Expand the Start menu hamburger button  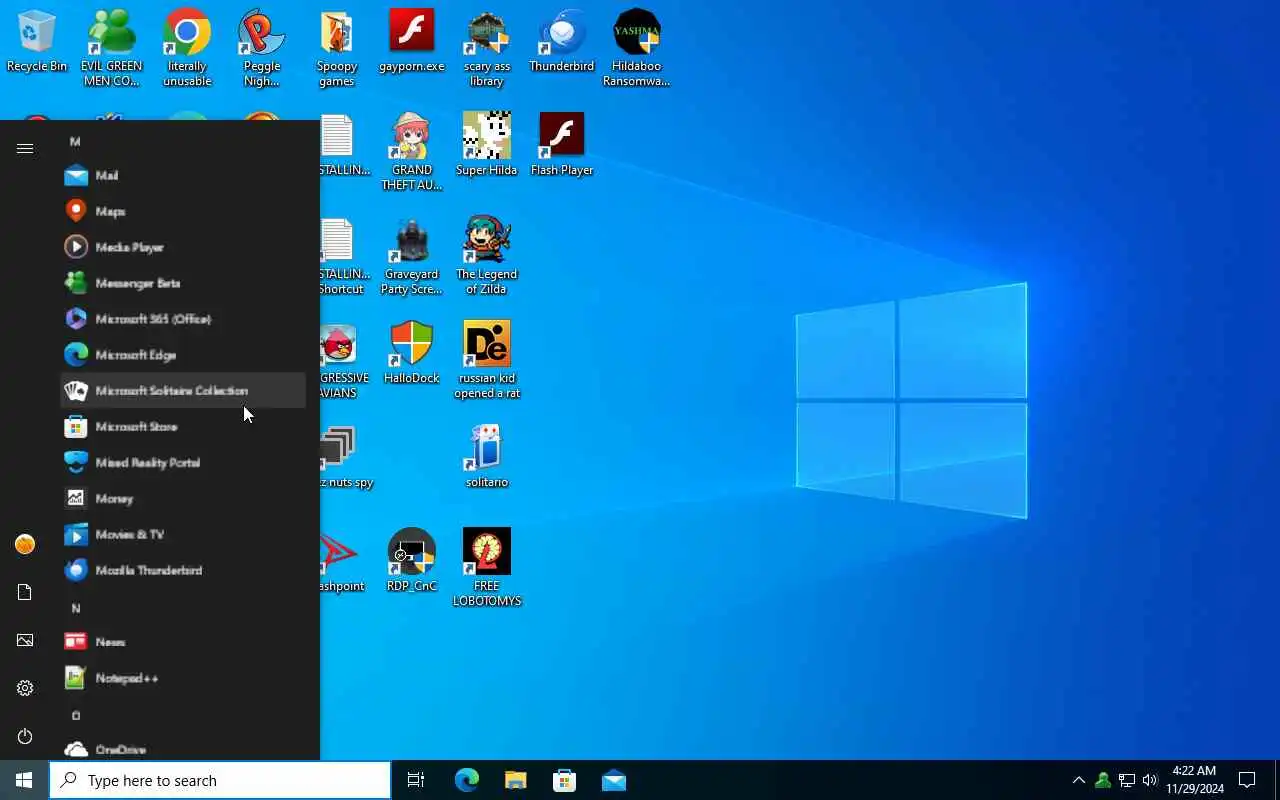25,148
